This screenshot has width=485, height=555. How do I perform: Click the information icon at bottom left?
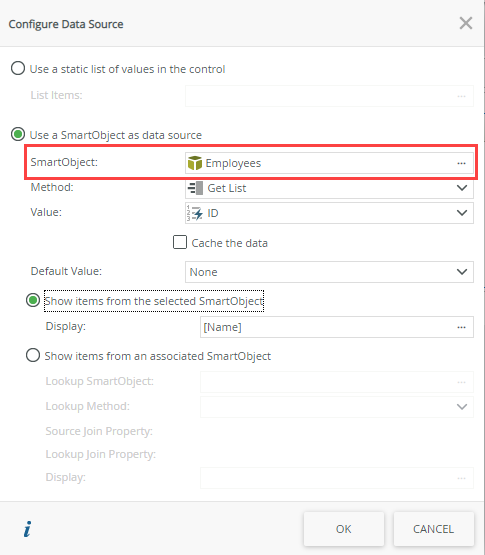[x=27, y=529]
